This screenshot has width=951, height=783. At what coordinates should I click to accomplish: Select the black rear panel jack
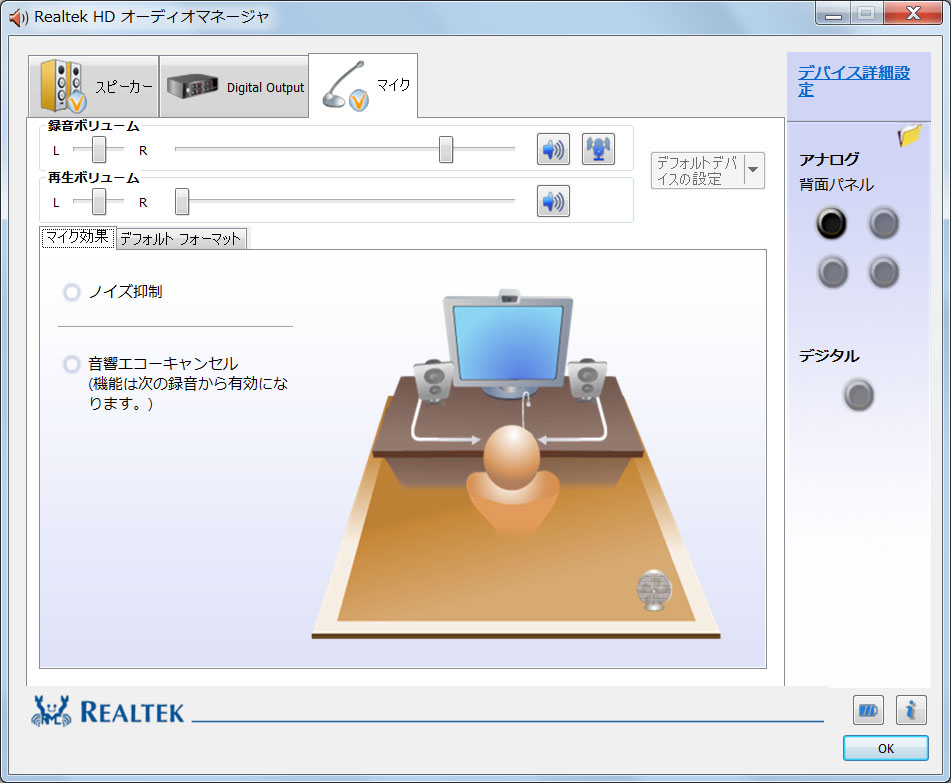click(831, 223)
